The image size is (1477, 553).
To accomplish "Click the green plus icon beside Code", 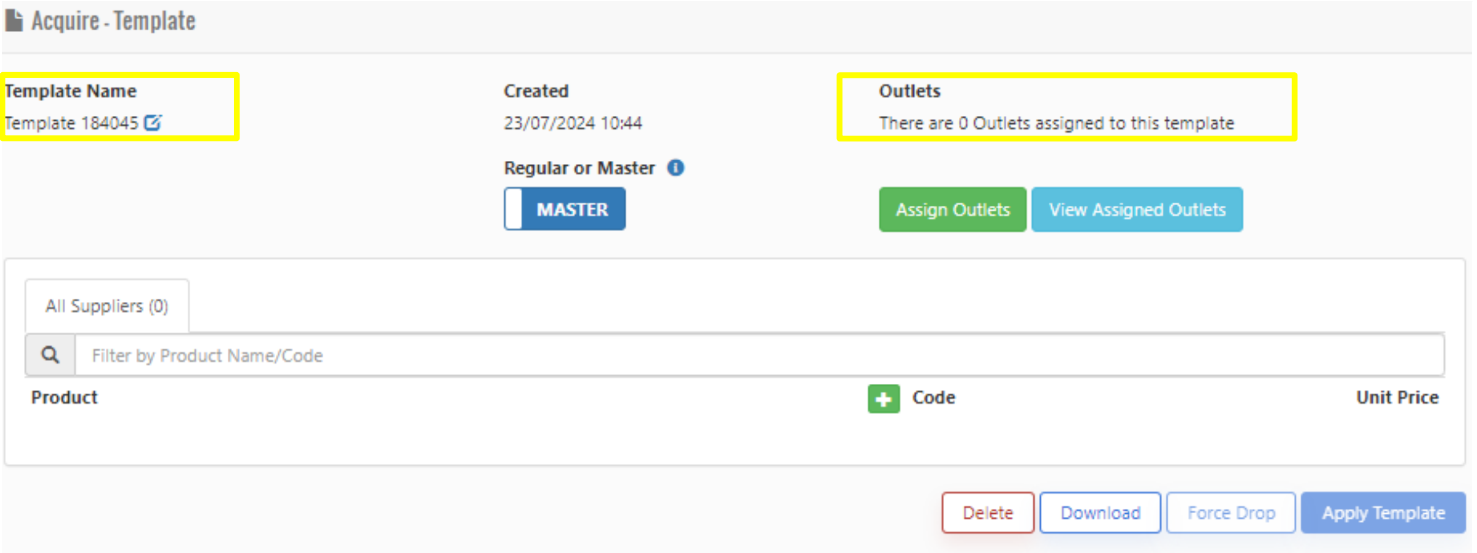I will coord(883,398).
